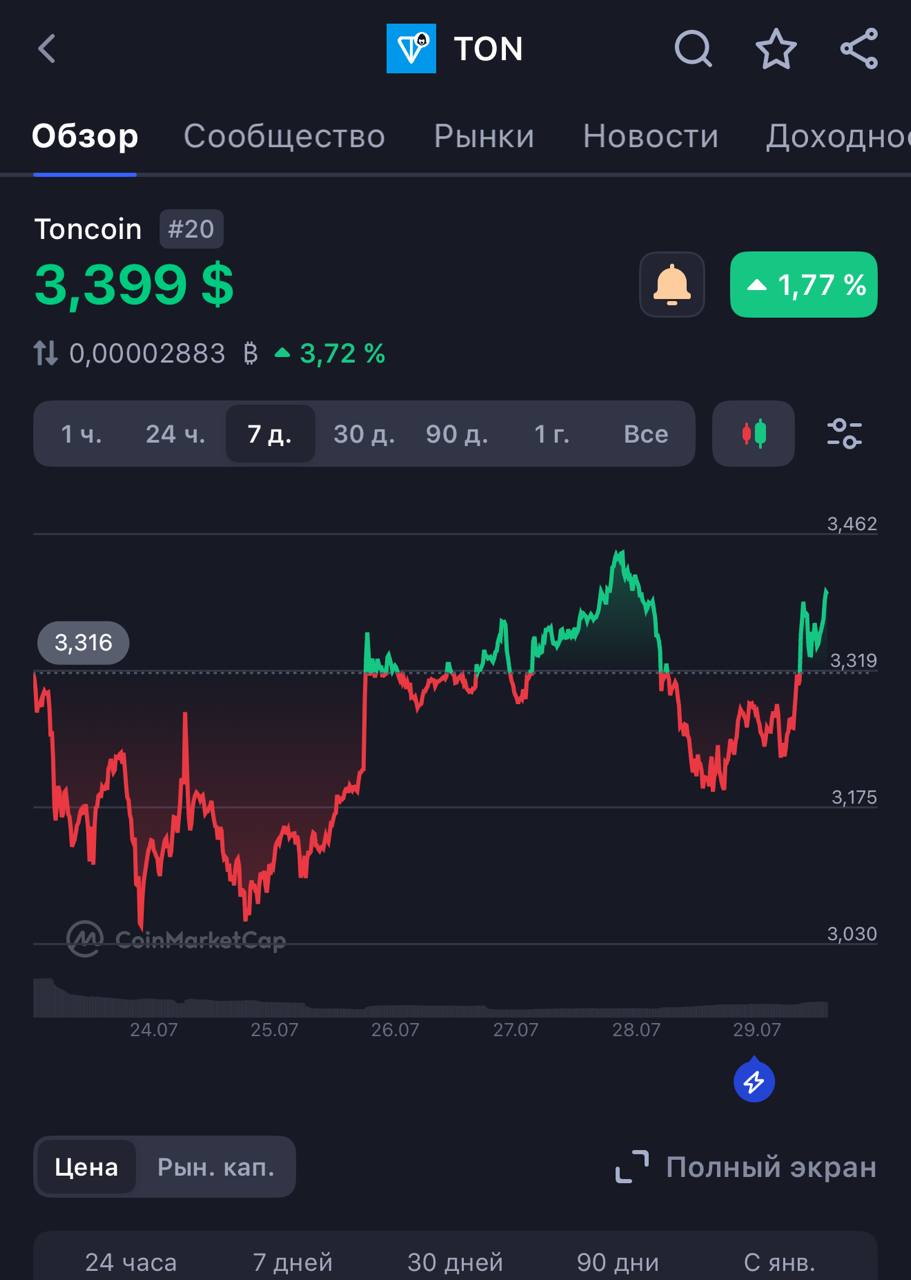Open search with the magnifier icon
911x1280 pixels.
point(693,48)
